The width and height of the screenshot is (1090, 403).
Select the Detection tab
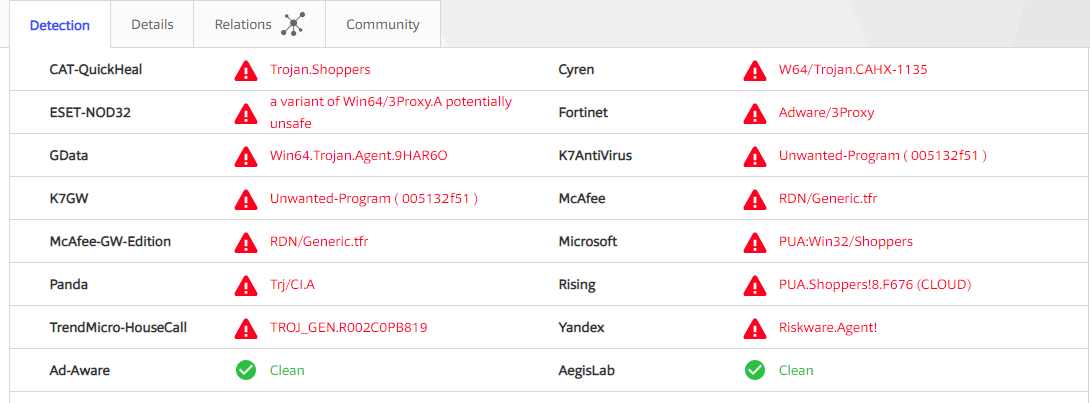click(60, 26)
